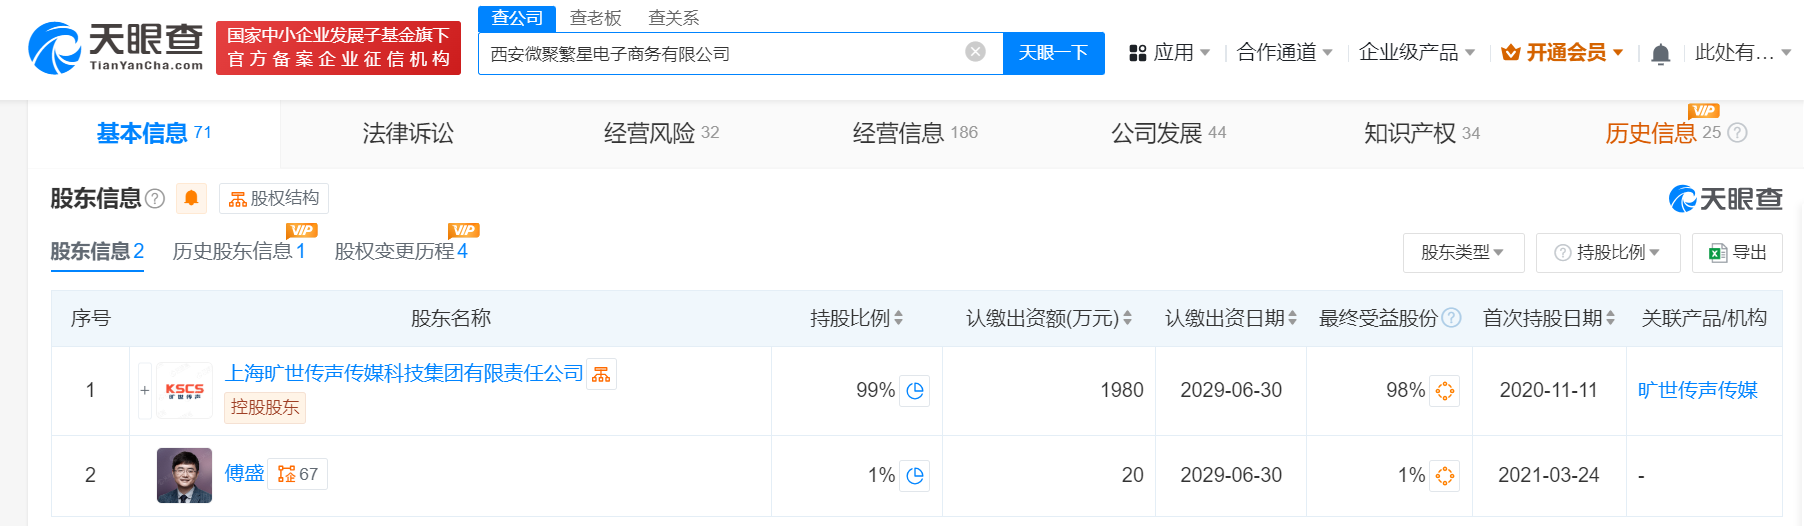Screen dimensions: 1804x526
Task: Sort table by 认缴出资日期 column
Action: pyautogui.click(x=1292, y=318)
